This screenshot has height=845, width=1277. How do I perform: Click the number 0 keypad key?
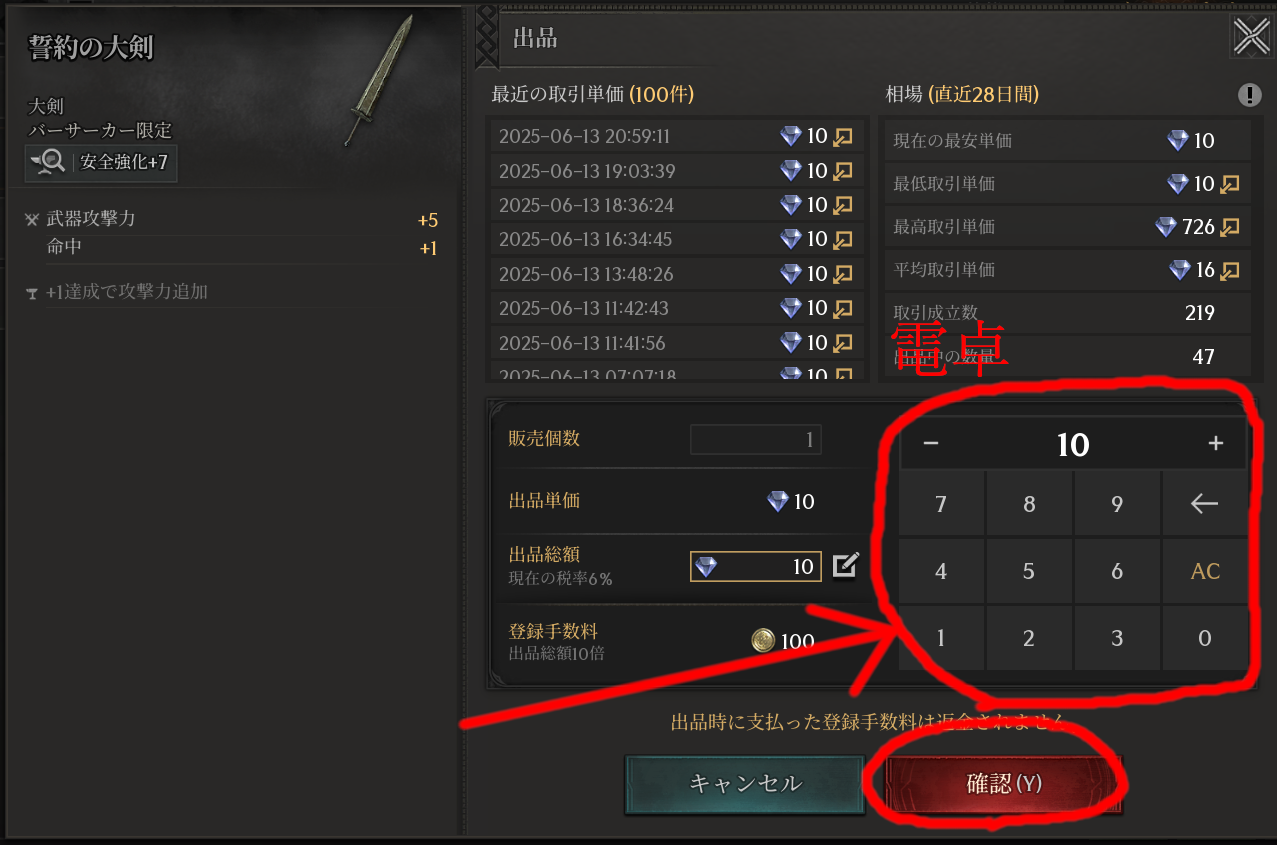[1205, 639]
